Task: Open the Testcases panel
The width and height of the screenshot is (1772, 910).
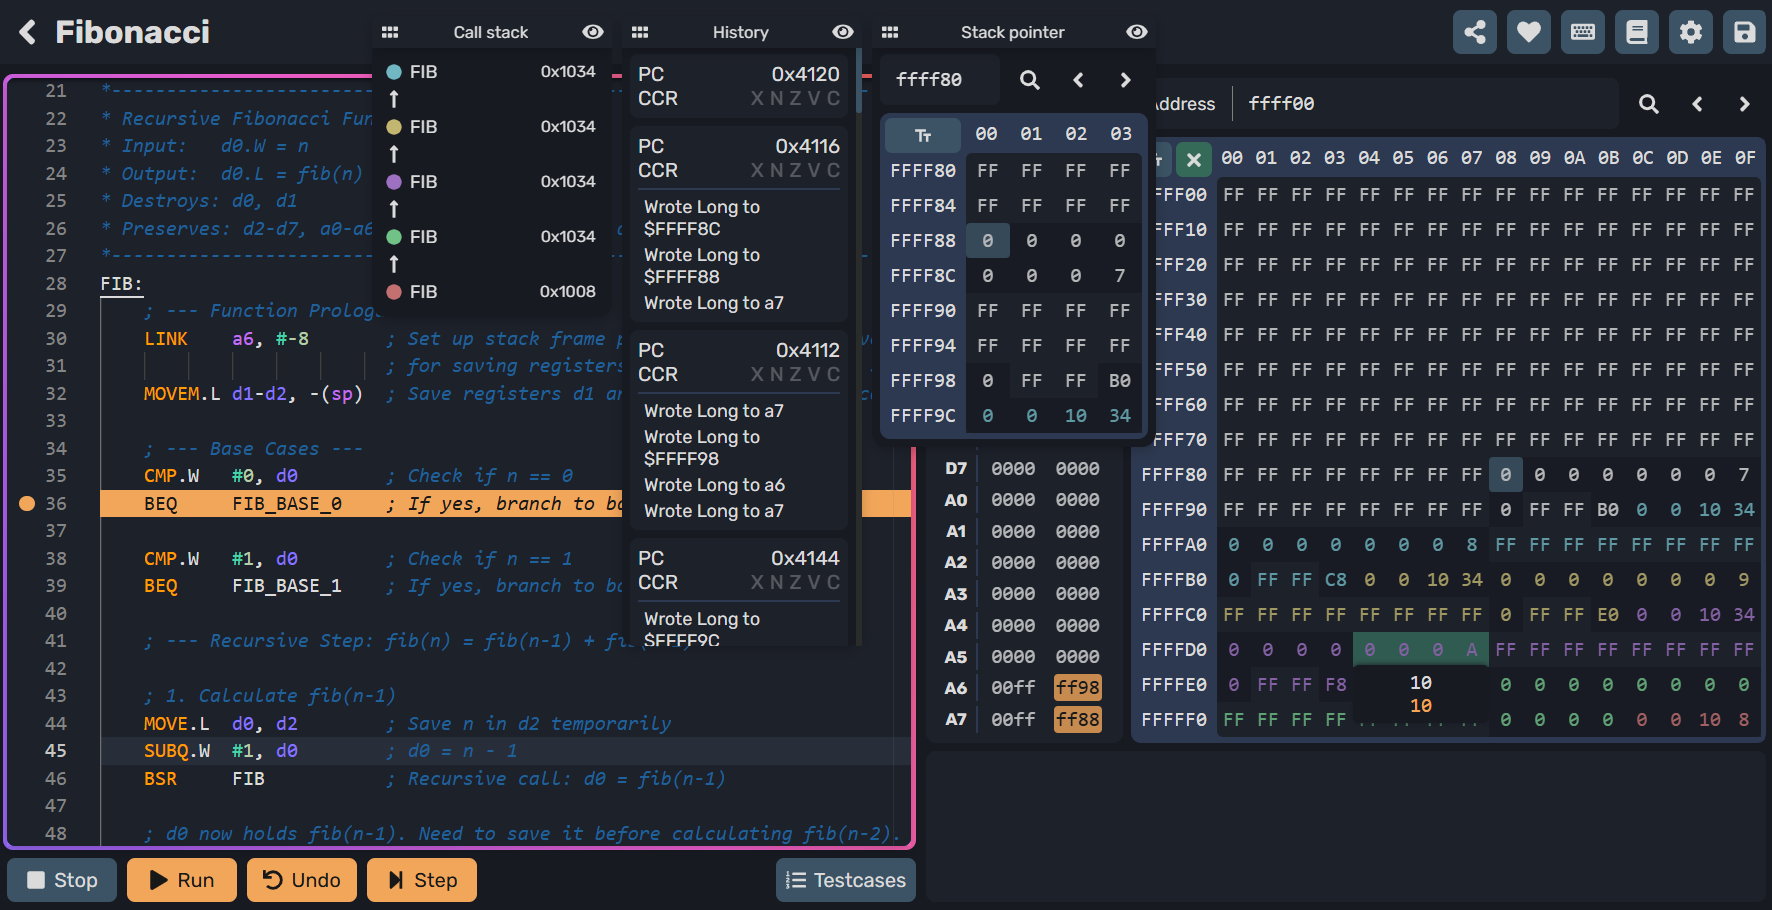Action: click(846, 880)
